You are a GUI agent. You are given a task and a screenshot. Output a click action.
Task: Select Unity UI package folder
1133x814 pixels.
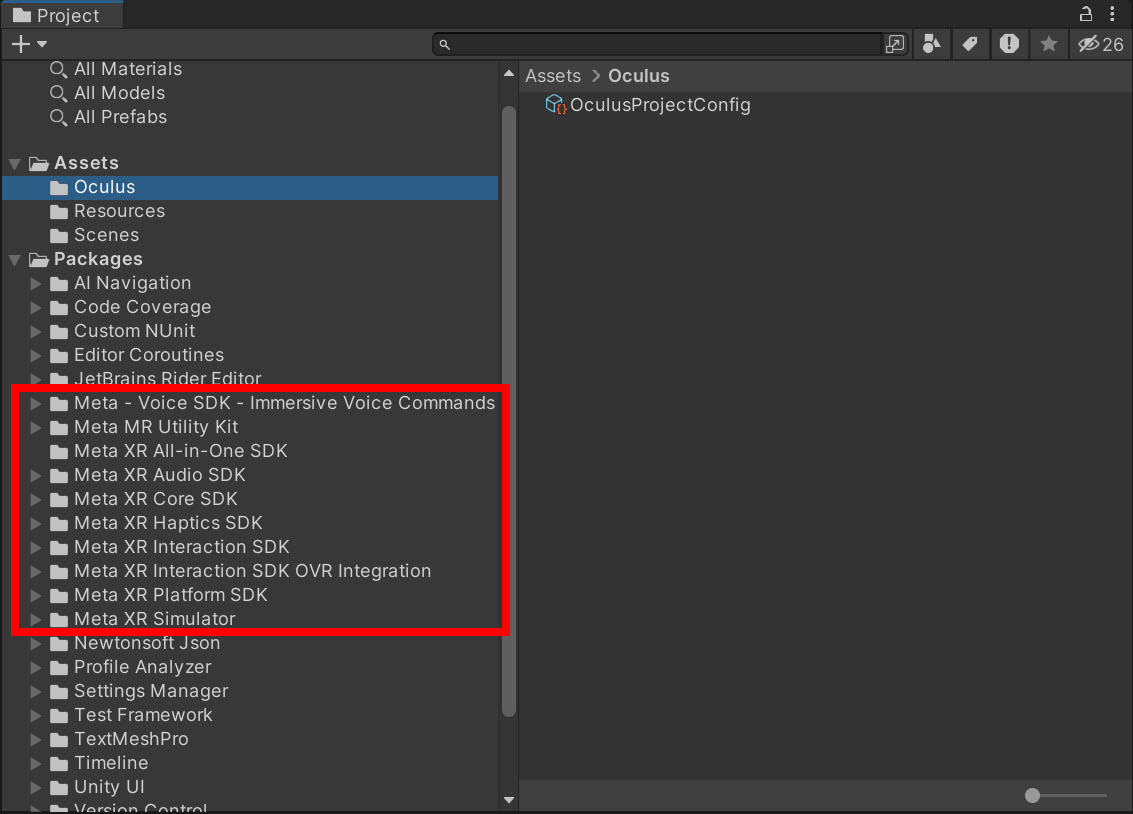109,787
